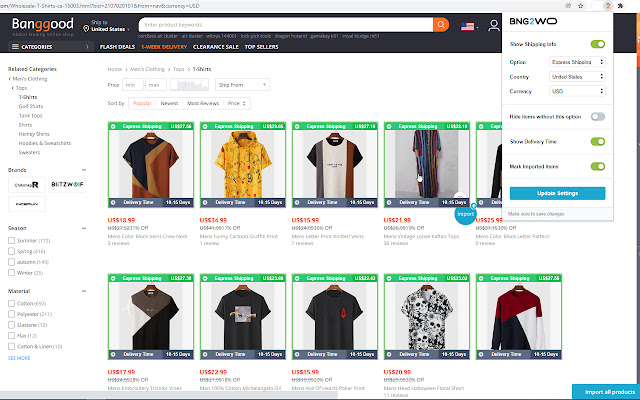Click the min price input field

(x=133, y=85)
